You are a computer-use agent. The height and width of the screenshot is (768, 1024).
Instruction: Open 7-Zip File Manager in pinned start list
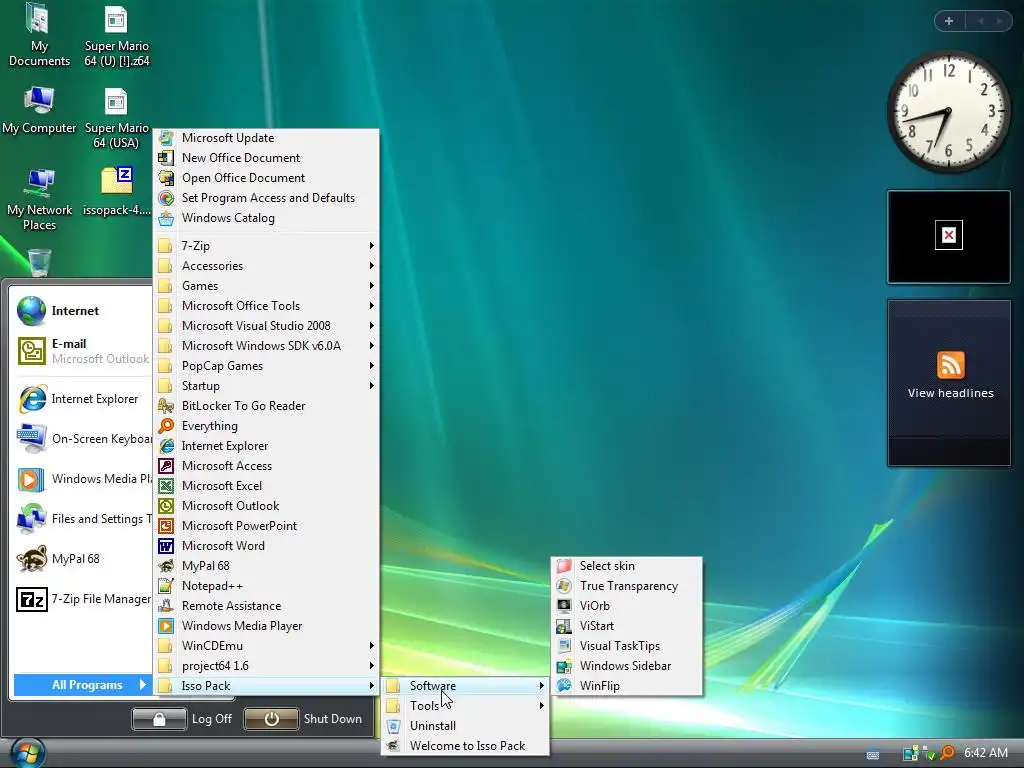(83, 599)
